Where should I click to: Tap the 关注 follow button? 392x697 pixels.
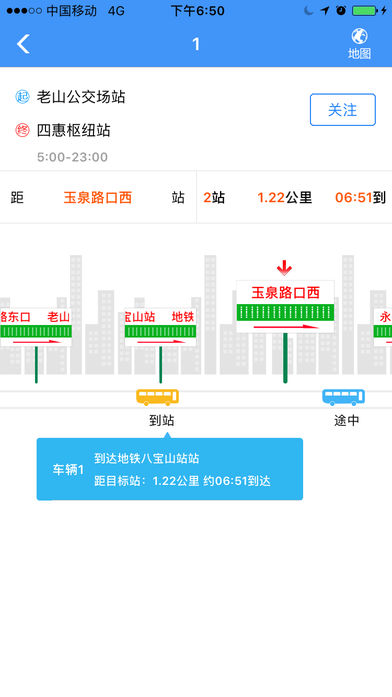343,110
